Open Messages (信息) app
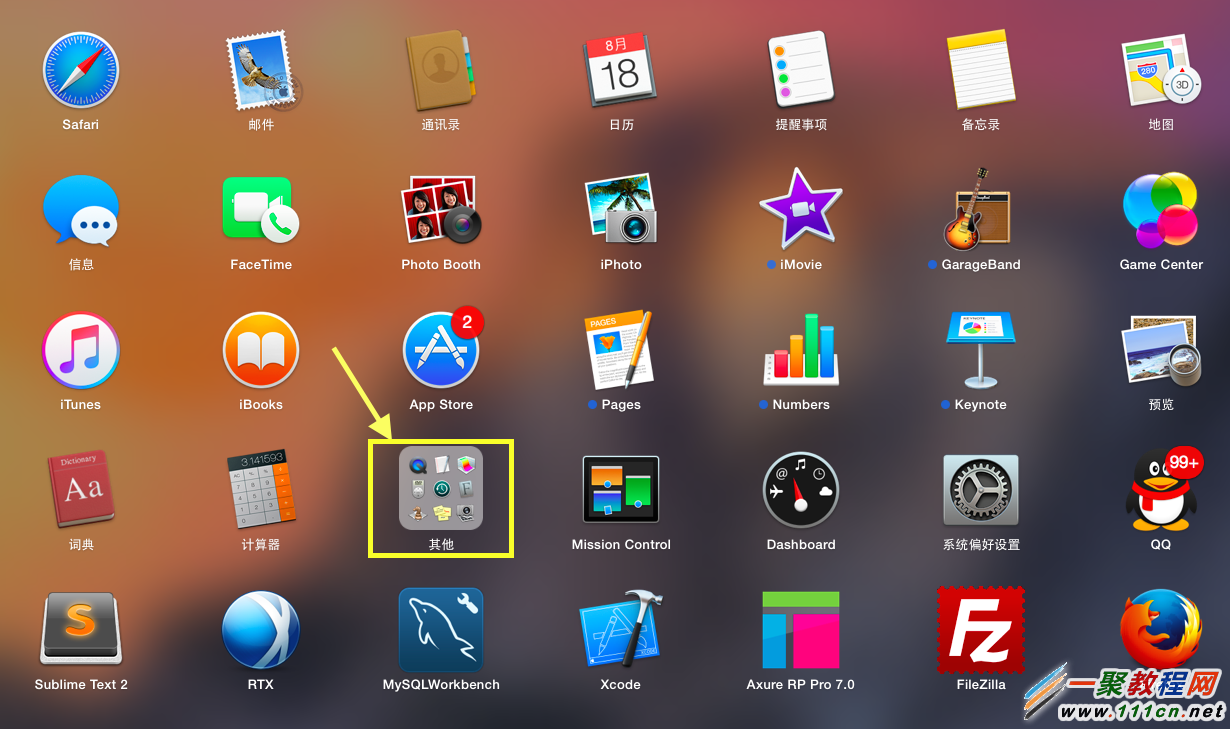 click(x=80, y=210)
